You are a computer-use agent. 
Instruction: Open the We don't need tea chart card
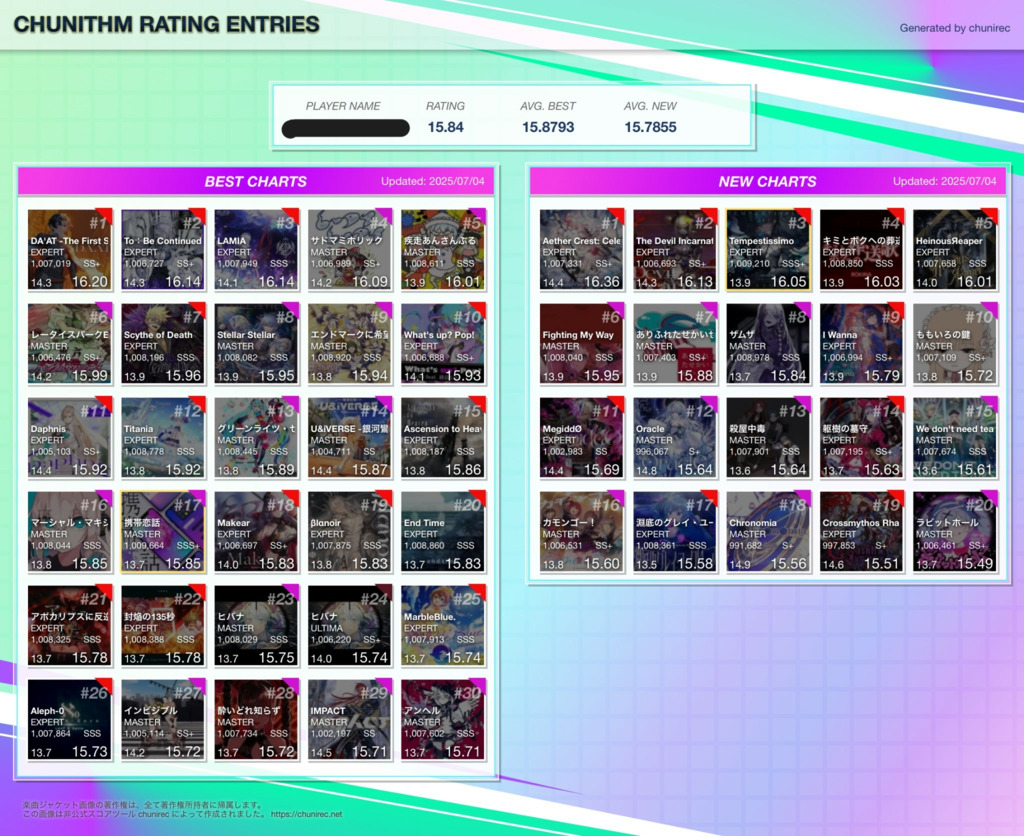955,438
